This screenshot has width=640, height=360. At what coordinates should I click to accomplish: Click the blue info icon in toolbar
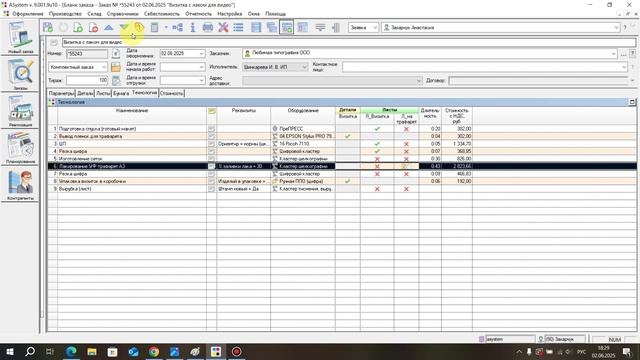pos(193,27)
